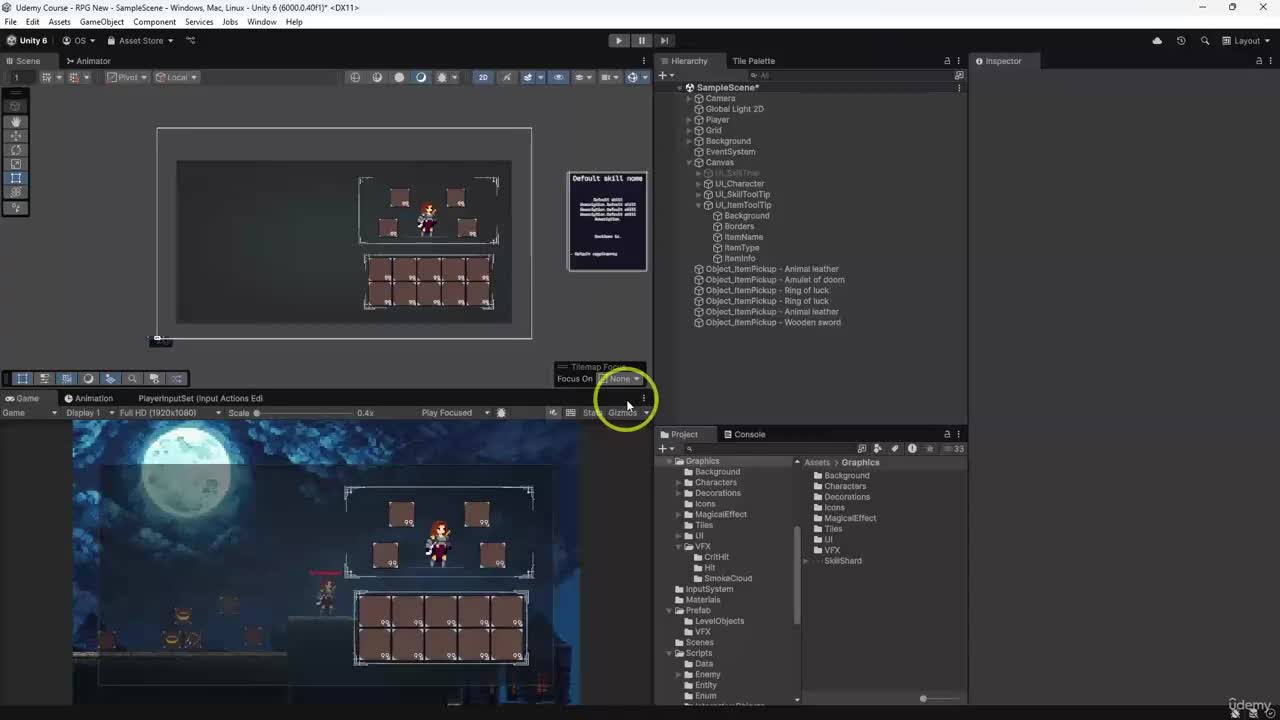Open the File menu

(10, 21)
